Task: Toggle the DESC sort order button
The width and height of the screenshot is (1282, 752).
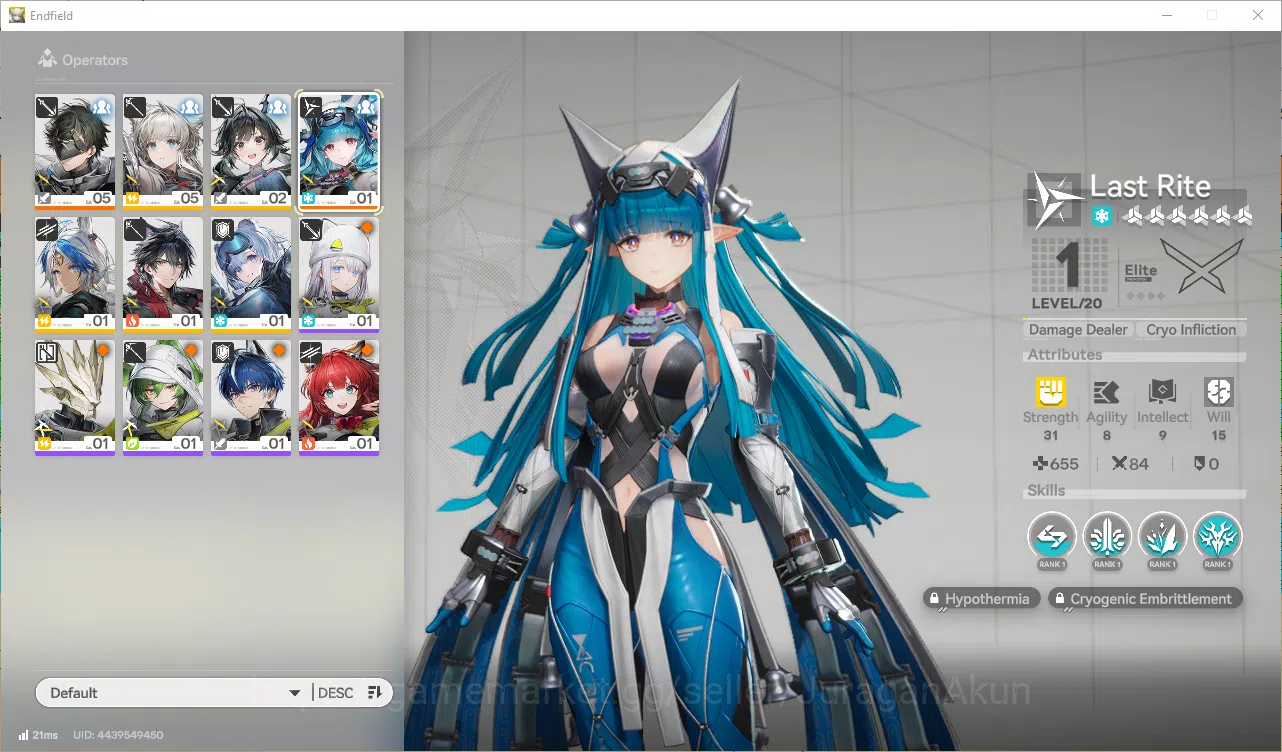Action: 351,693
